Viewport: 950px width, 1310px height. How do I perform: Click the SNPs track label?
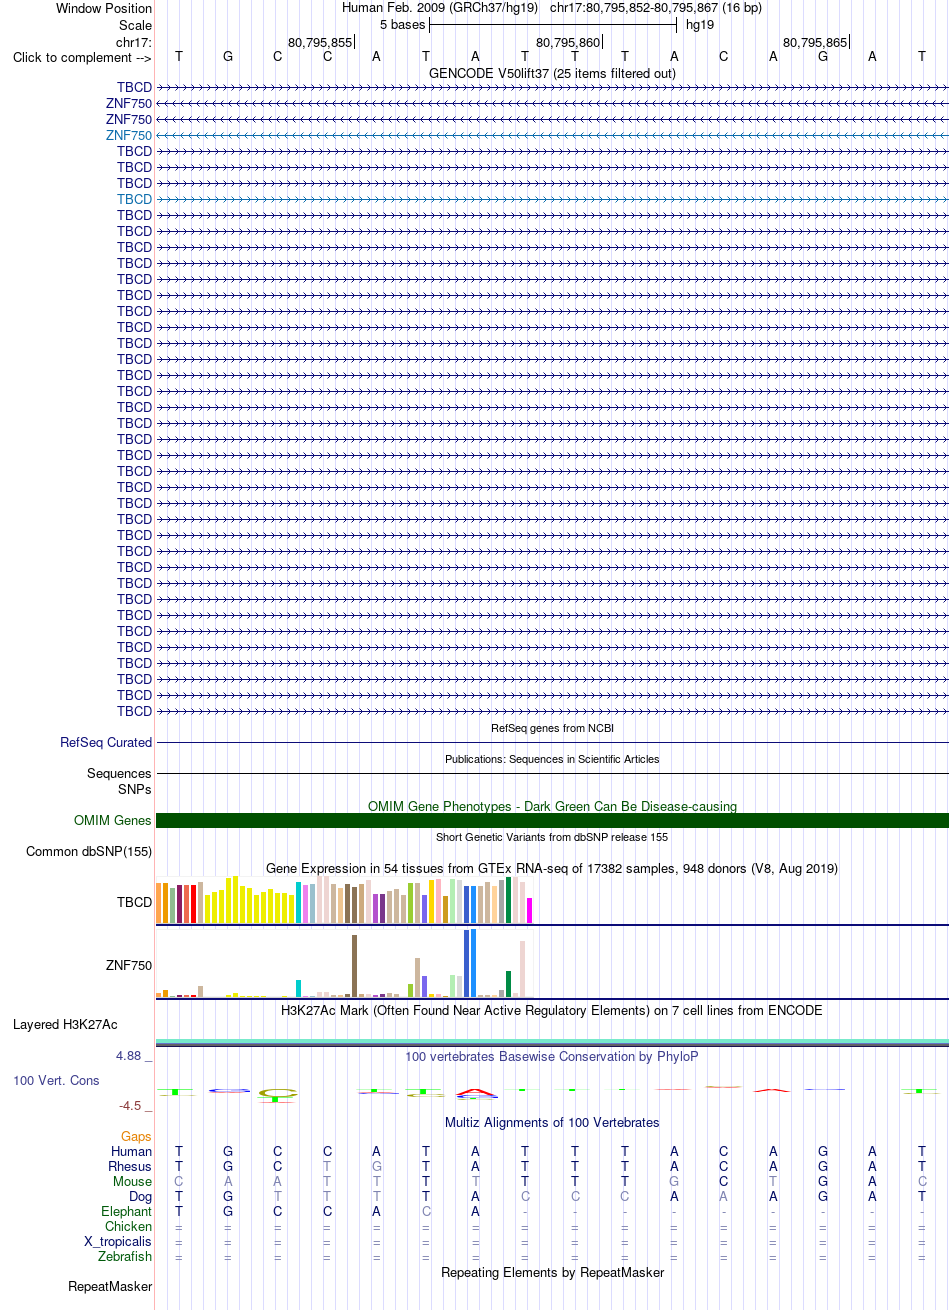[x=134, y=789]
